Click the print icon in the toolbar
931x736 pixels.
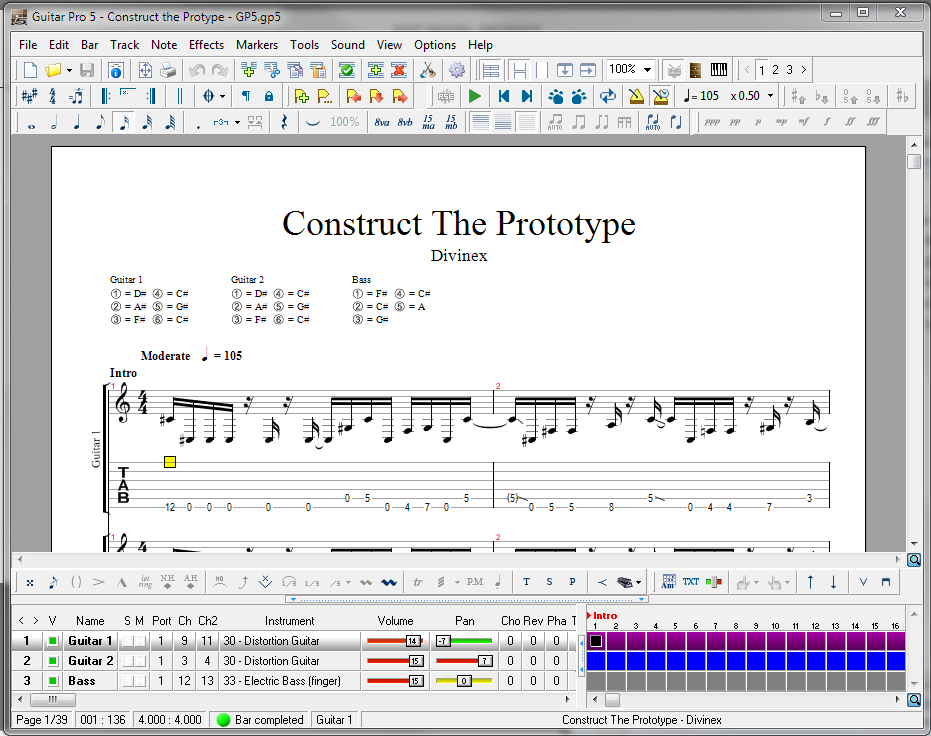pyautogui.click(x=168, y=70)
